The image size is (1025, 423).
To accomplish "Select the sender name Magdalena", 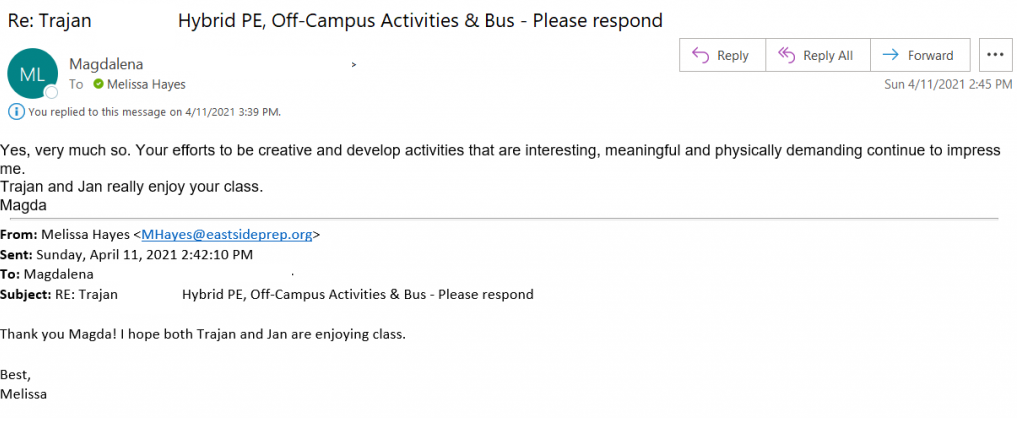I will click(106, 64).
